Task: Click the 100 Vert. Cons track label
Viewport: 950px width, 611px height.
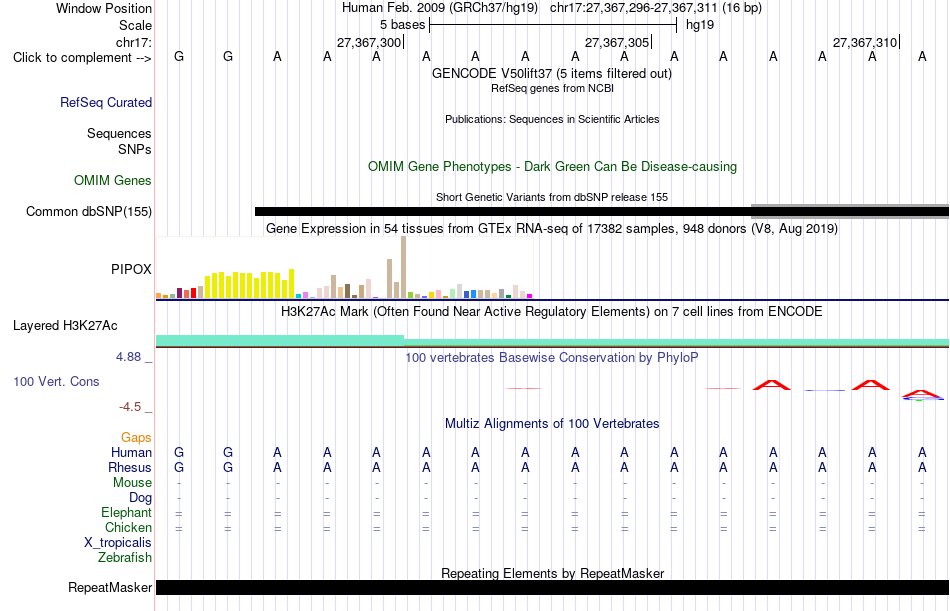Action: [x=56, y=381]
